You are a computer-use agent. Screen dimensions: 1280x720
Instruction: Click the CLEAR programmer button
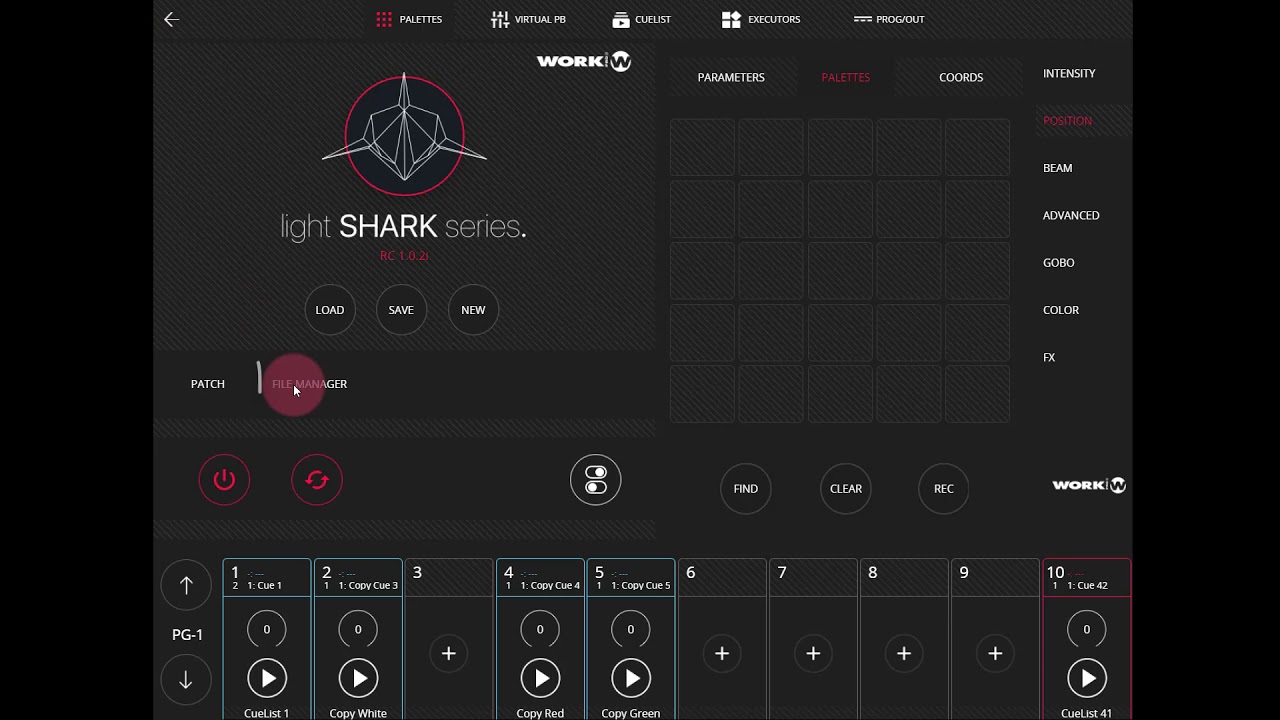click(846, 489)
